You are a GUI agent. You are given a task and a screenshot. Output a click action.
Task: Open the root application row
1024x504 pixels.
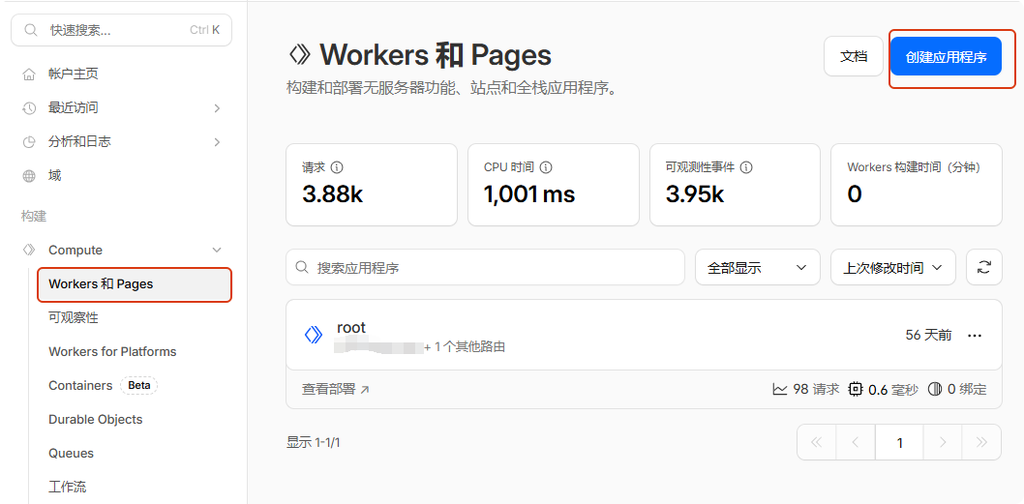pos(644,336)
